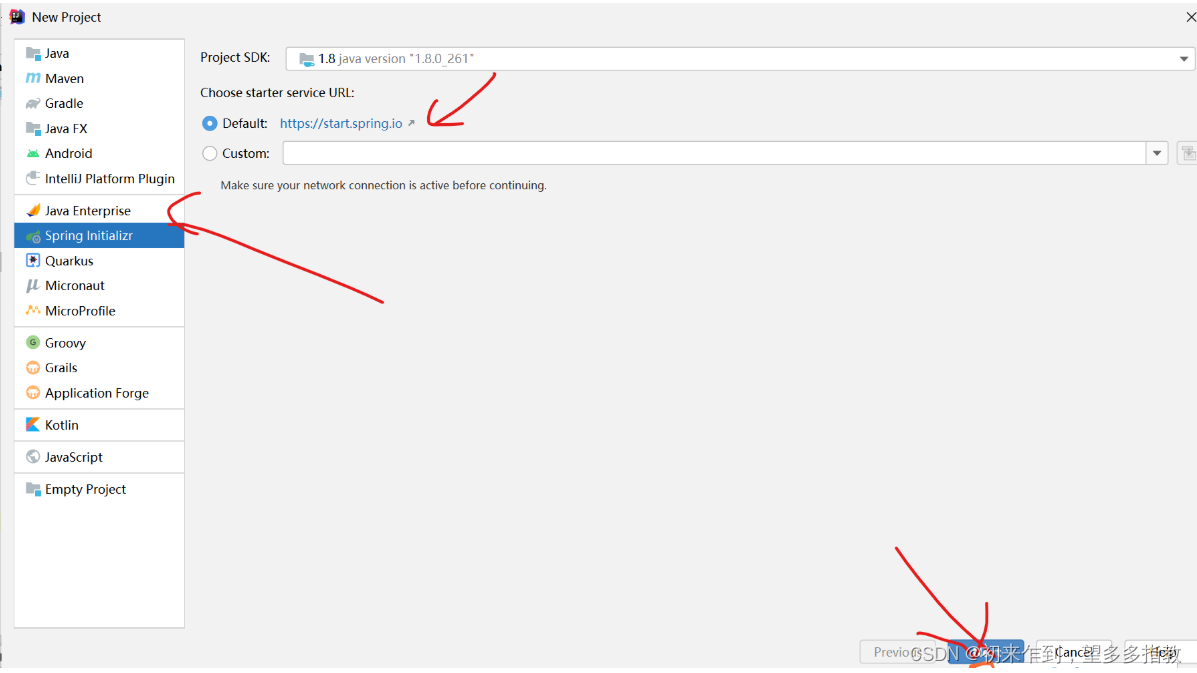Click the Java Enterprise flame icon
Image resolution: width=1197 pixels, height=673 pixels.
coord(33,211)
